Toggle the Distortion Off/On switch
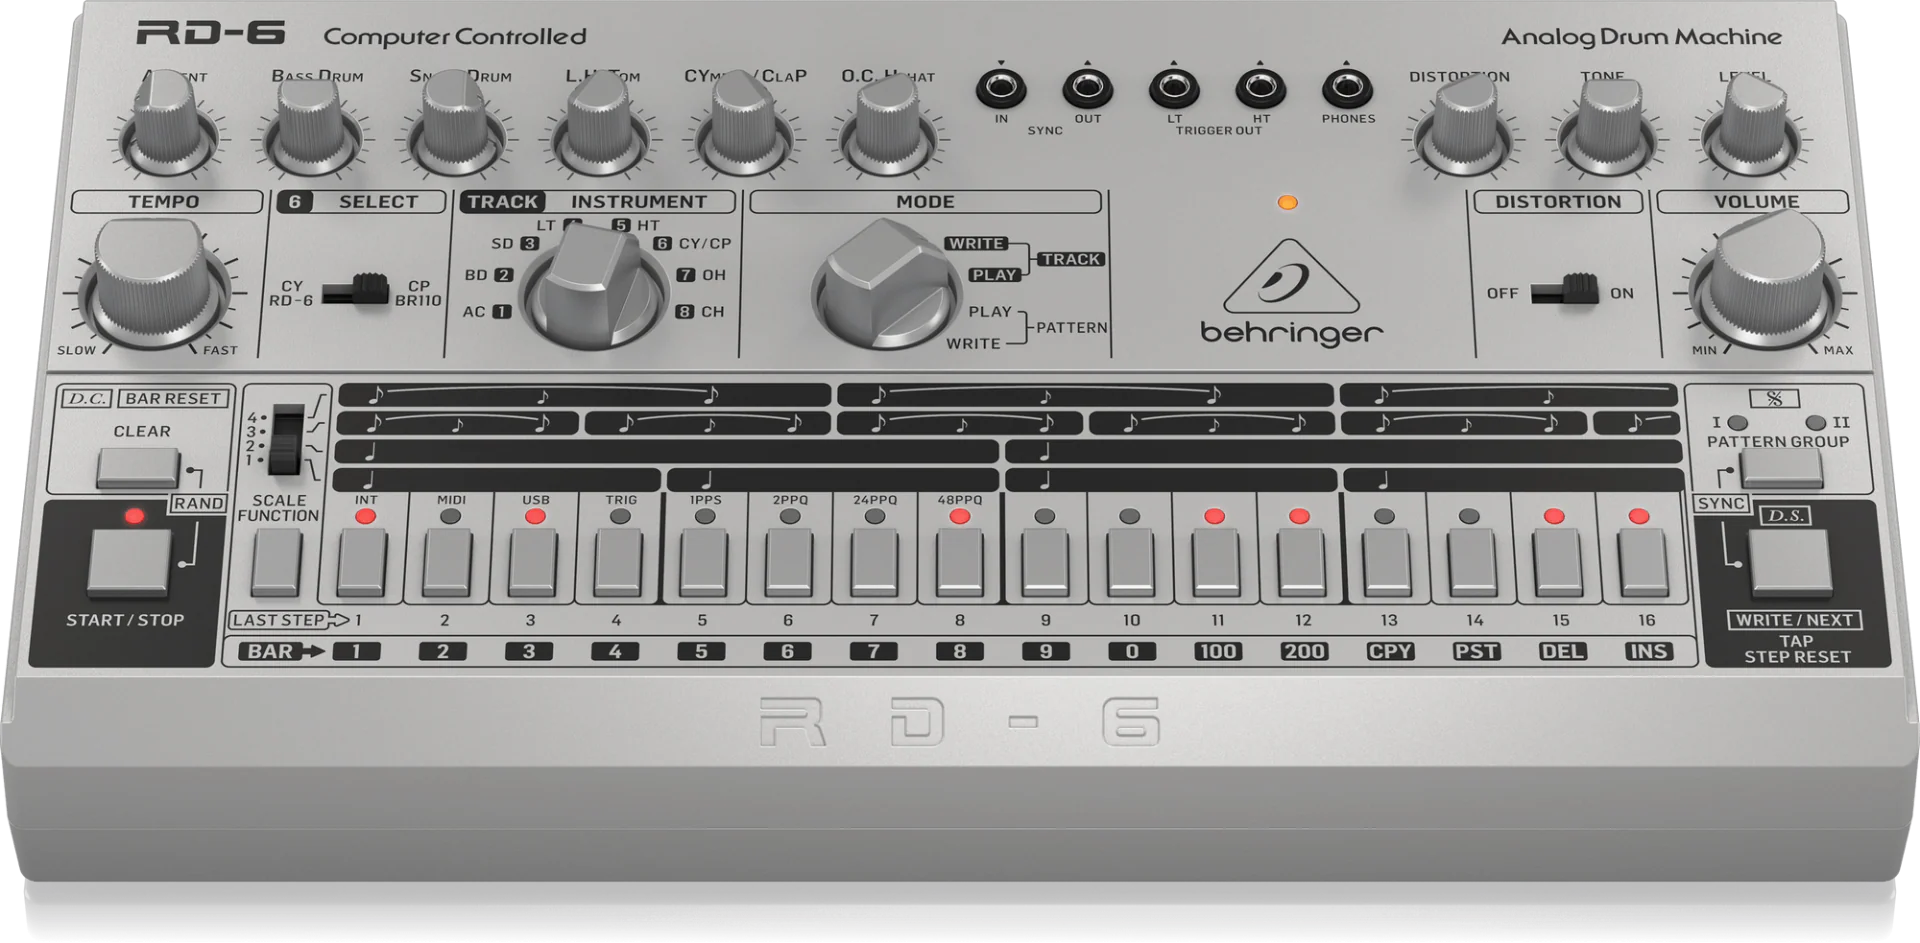 [x=1565, y=290]
